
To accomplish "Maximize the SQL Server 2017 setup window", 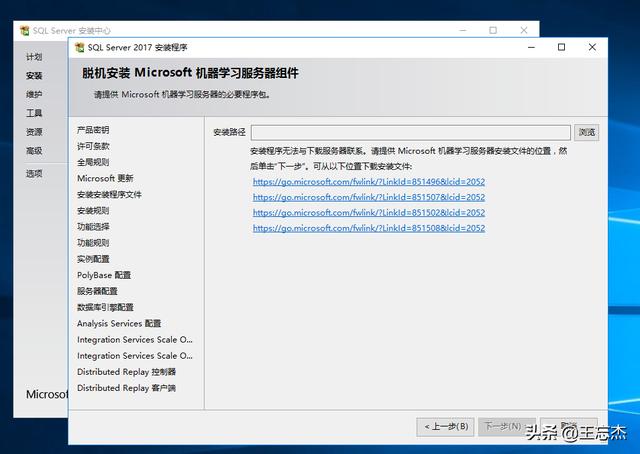I will click(561, 47).
